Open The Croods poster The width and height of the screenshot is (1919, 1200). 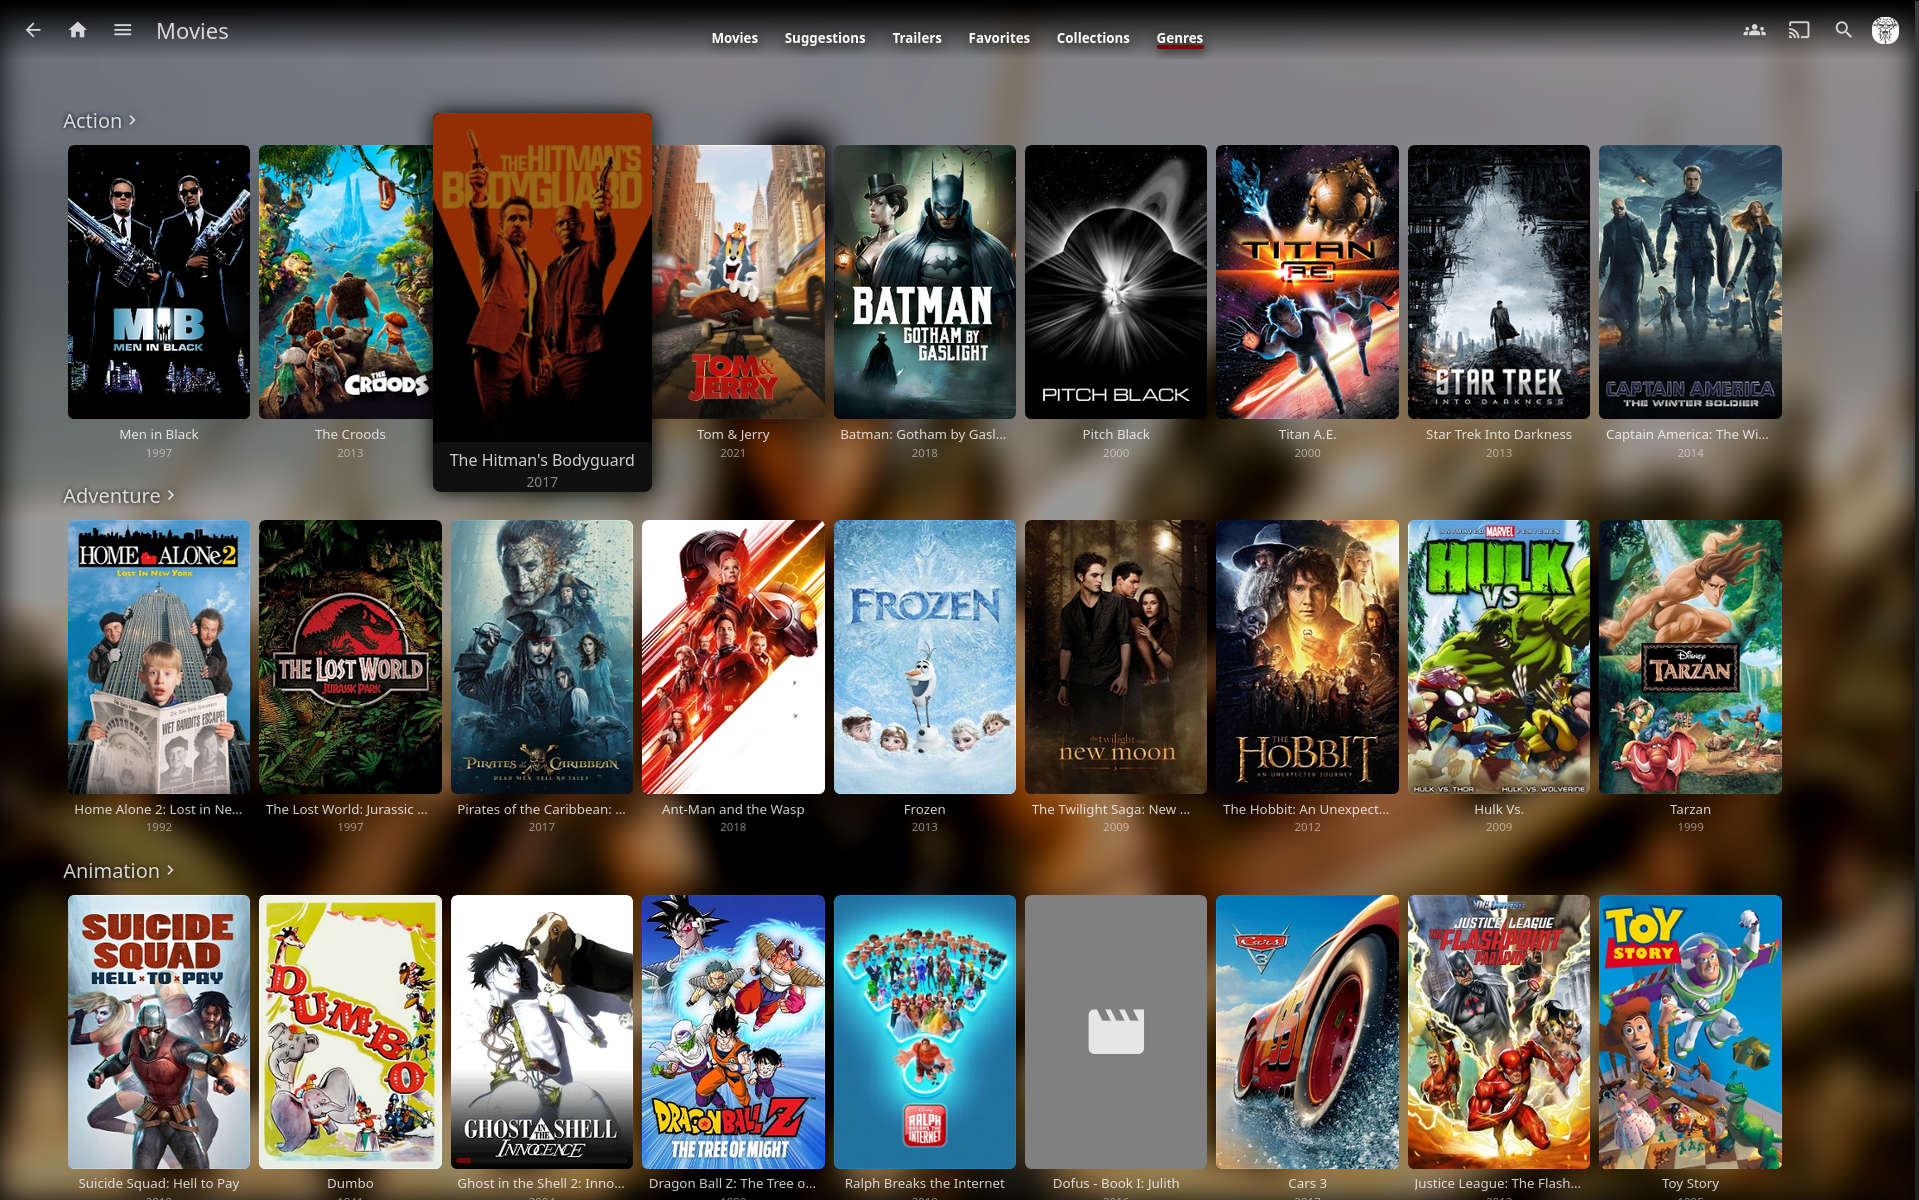click(346, 282)
